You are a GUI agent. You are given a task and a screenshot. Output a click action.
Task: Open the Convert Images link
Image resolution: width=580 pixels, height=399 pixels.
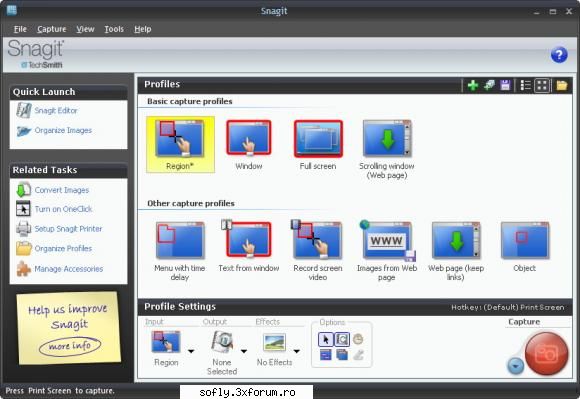(x=62, y=190)
